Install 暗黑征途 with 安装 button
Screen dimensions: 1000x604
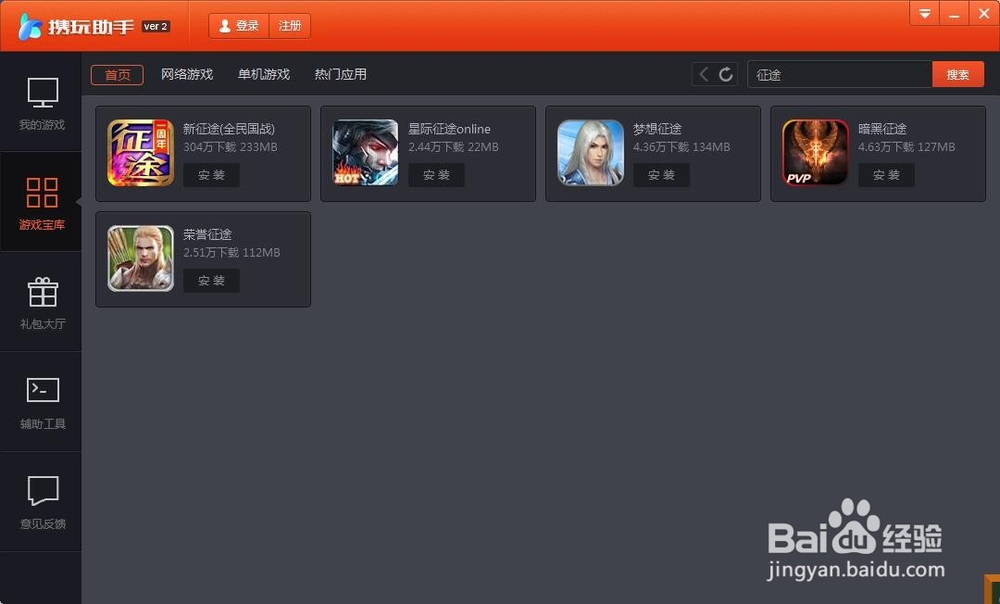point(886,175)
